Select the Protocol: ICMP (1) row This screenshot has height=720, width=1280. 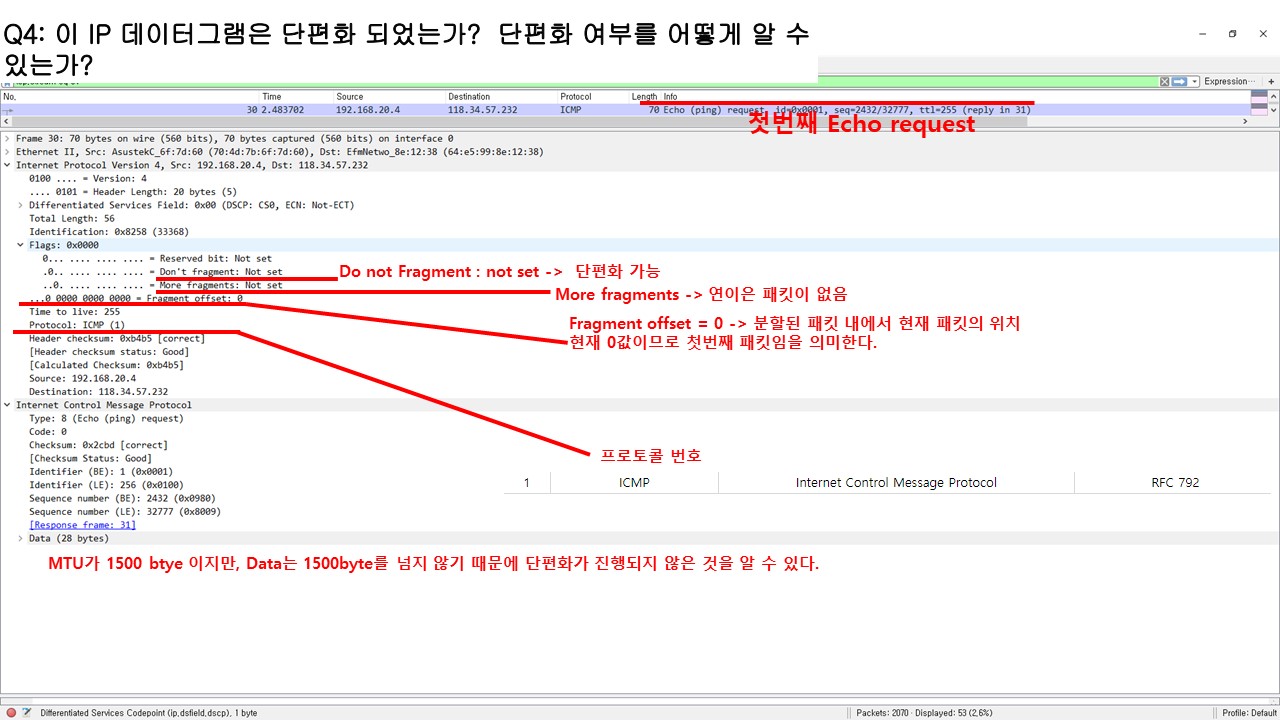77,325
